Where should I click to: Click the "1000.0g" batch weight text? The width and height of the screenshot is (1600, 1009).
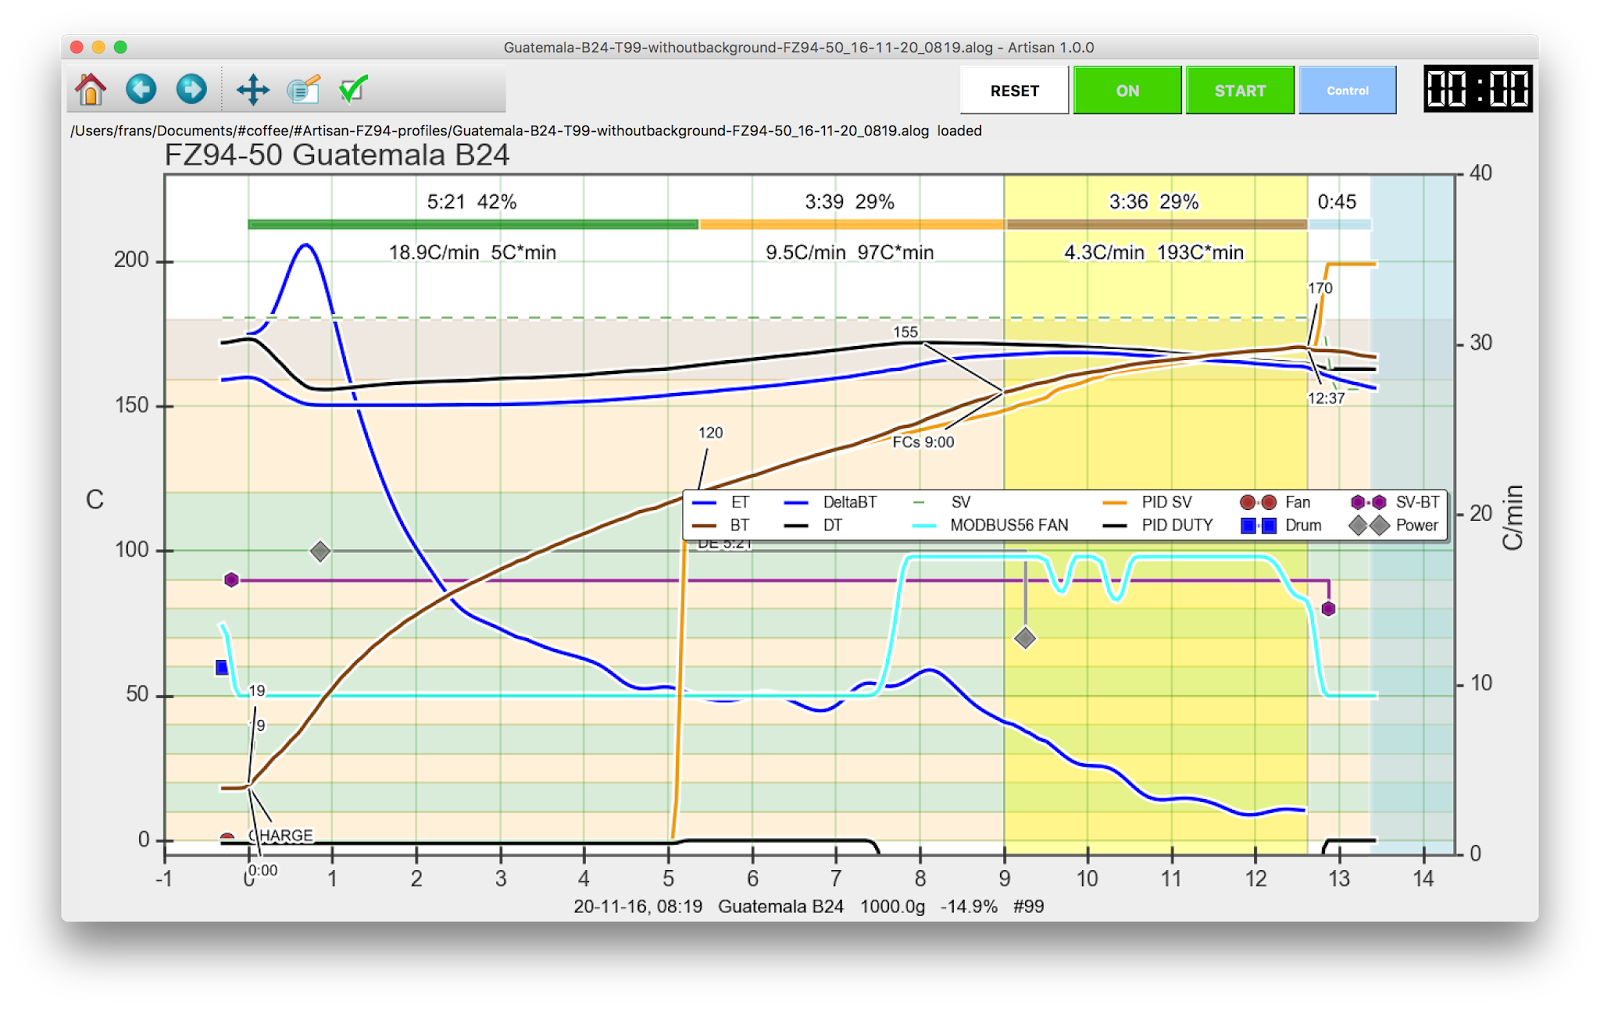[x=893, y=906]
